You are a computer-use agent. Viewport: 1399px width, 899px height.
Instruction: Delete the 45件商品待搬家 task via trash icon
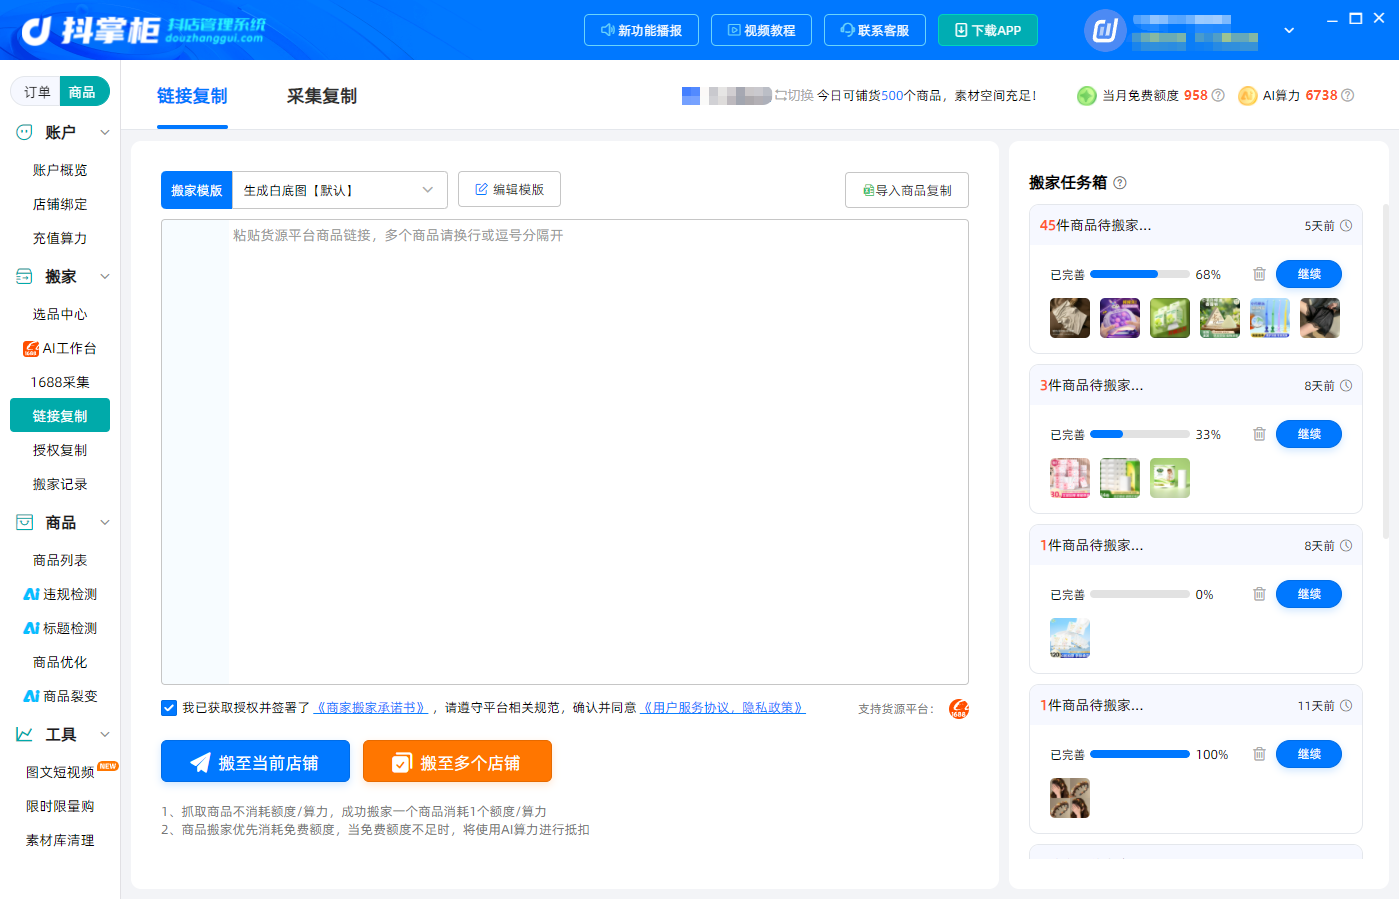tap(1259, 274)
